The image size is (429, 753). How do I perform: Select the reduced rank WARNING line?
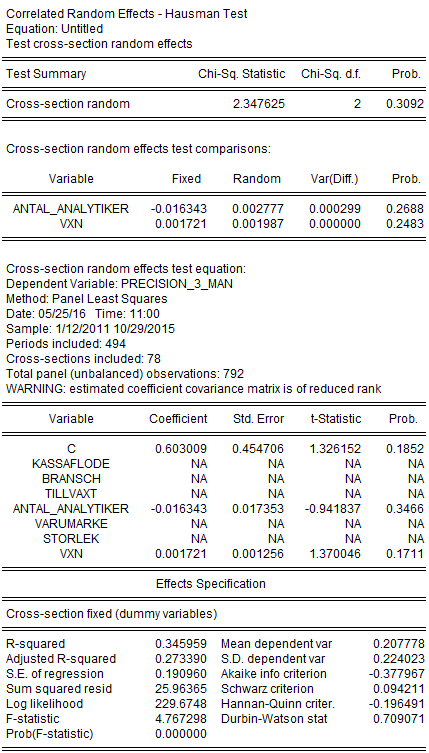click(x=194, y=389)
